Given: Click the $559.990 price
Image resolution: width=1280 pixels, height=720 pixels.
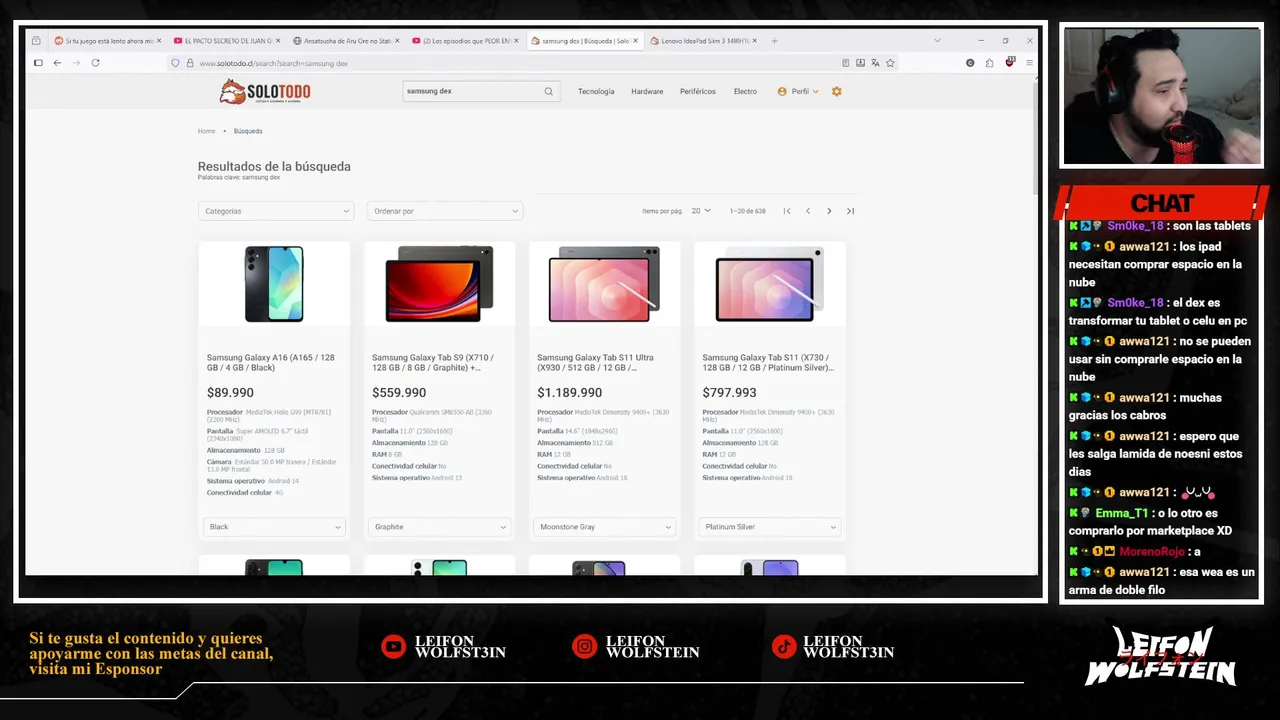Looking at the screenshot, I should (399, 393).
